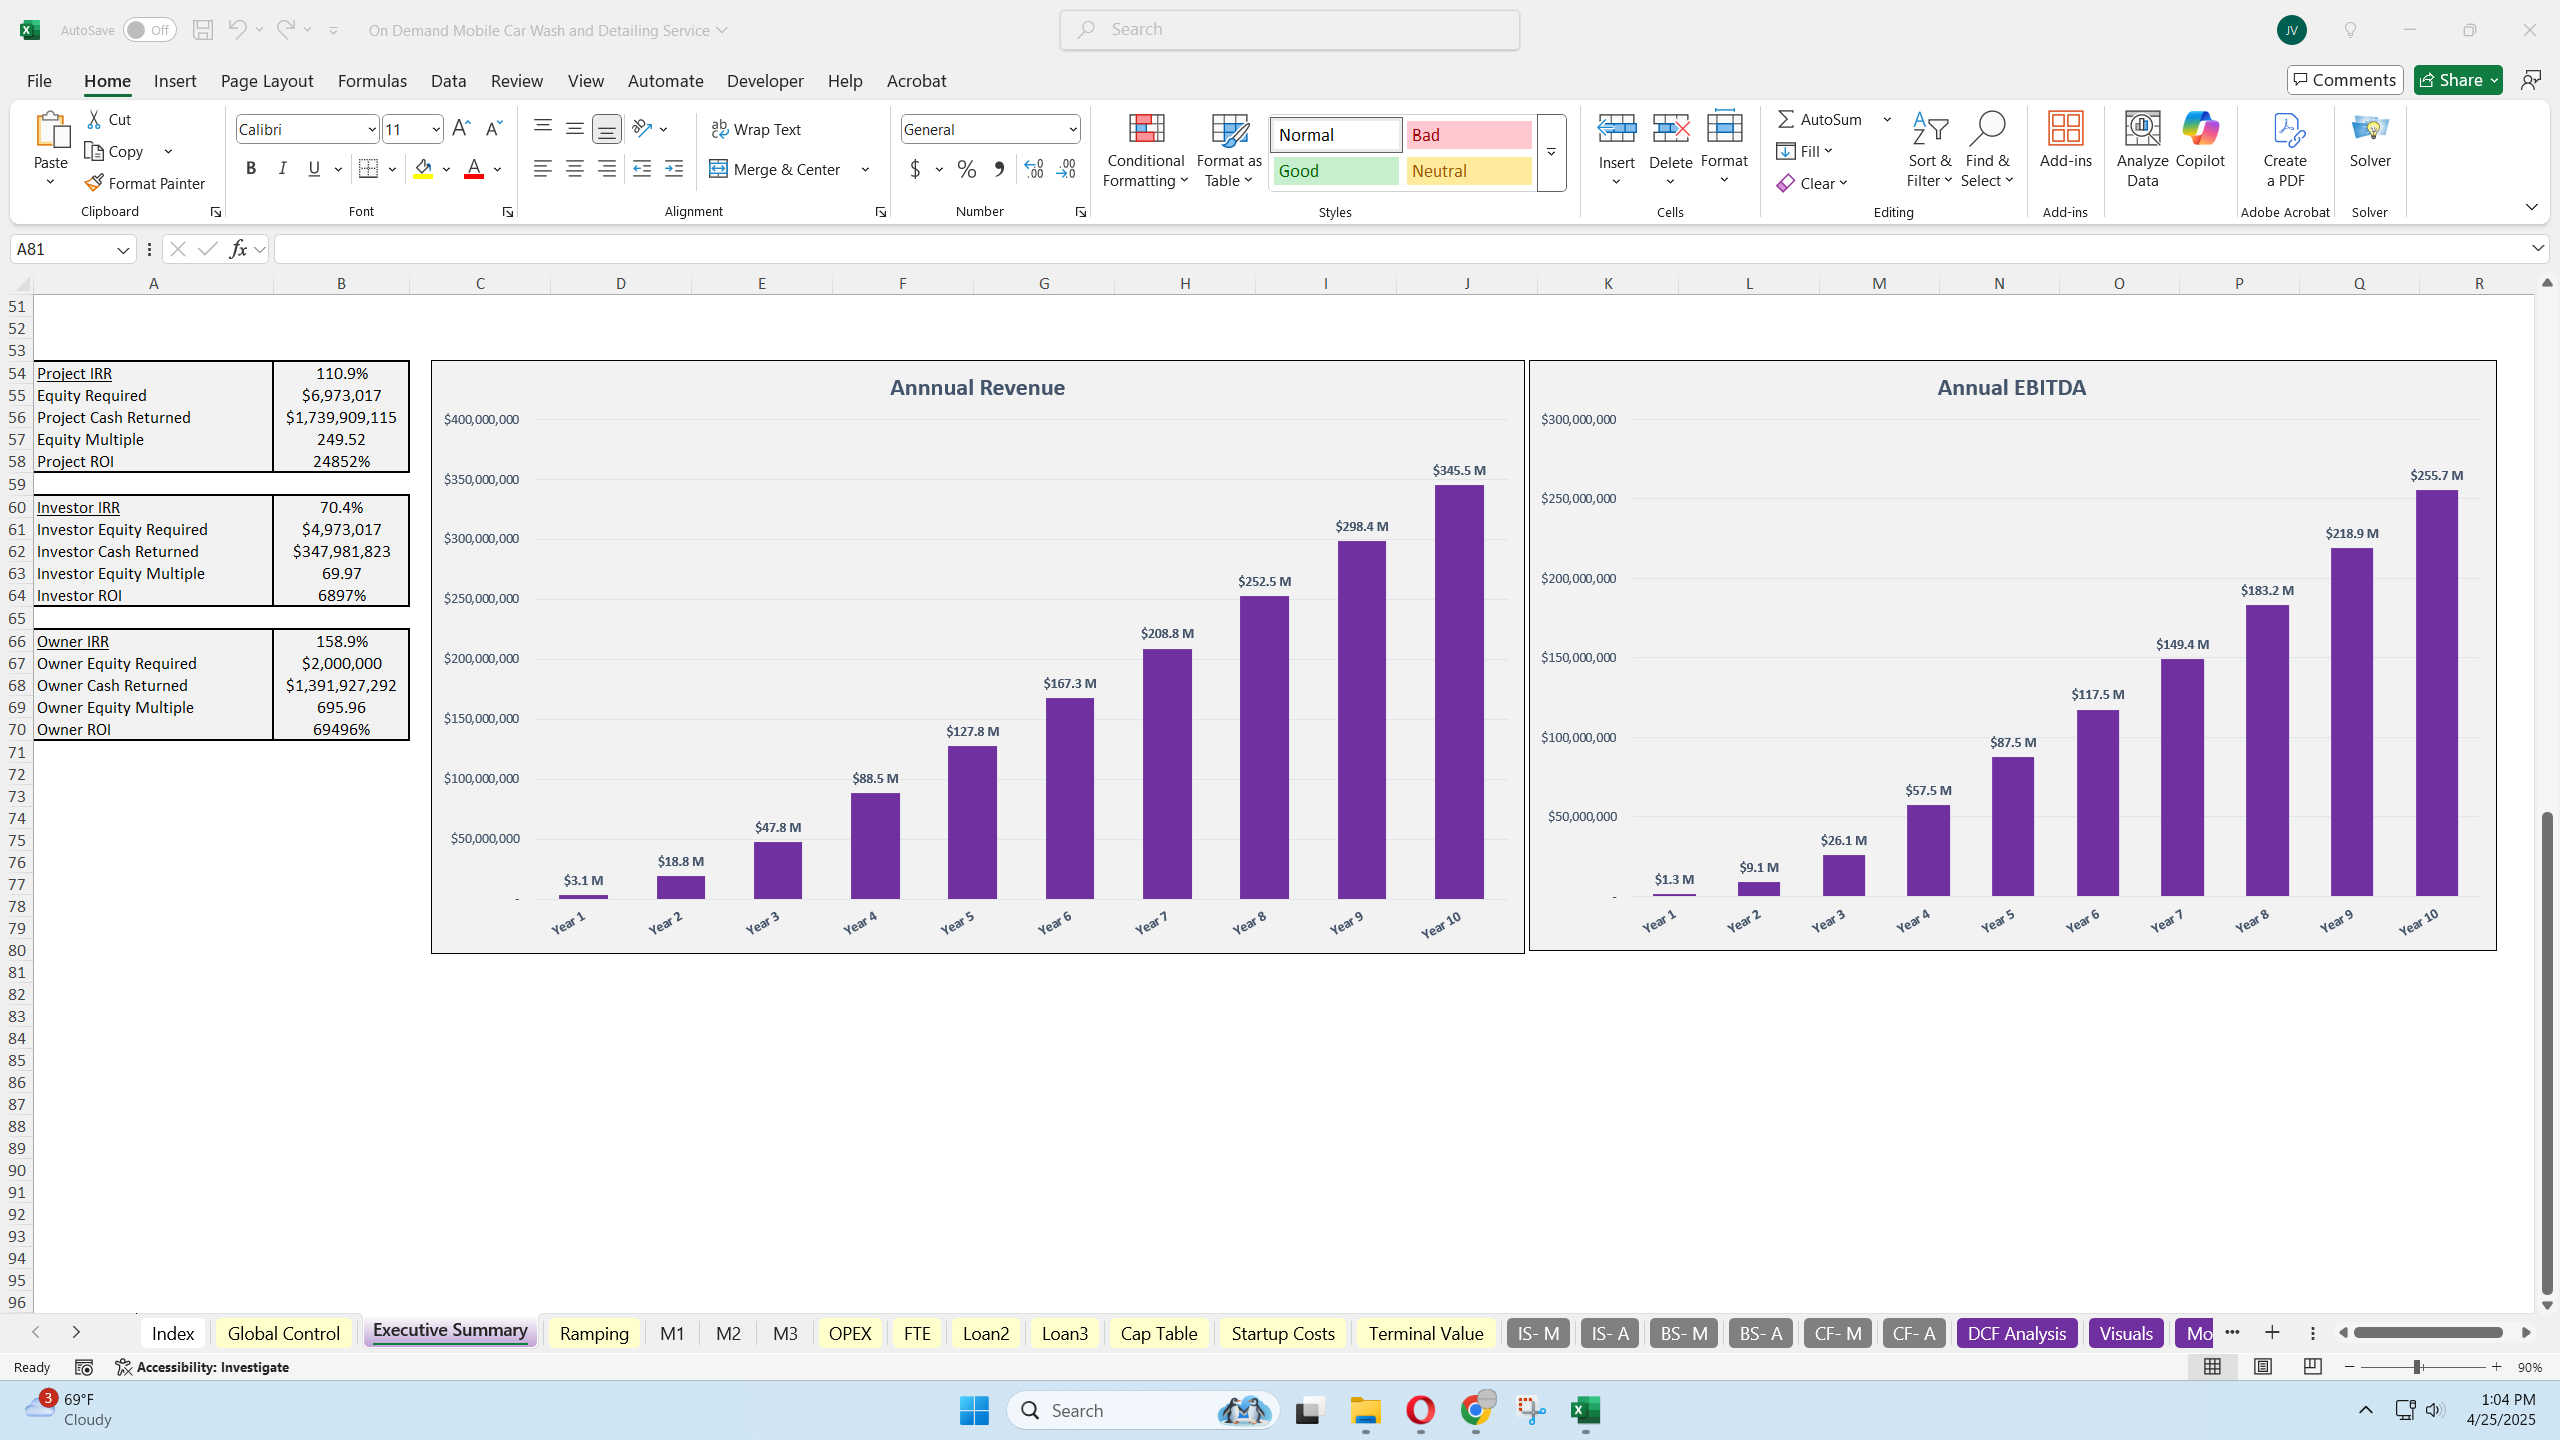Apply Percent Style to selection
Viewport: 2560px width, 1440px height.
coord(964,169)
